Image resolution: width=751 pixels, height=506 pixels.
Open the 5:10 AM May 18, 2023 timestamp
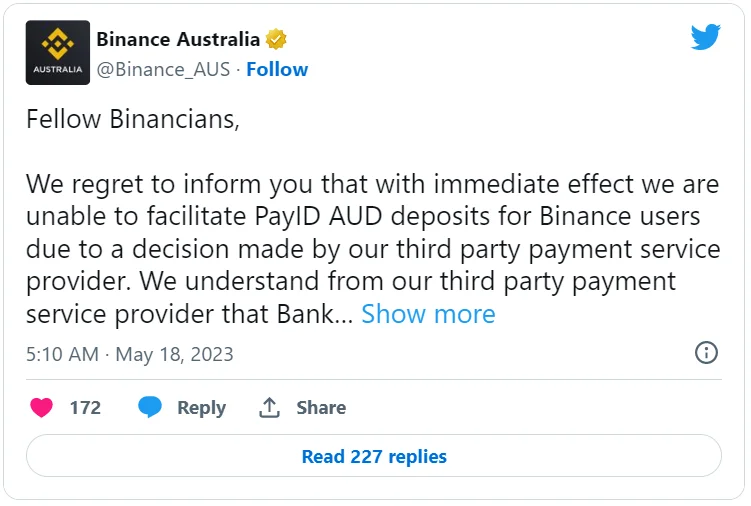[x=130, y=354]
